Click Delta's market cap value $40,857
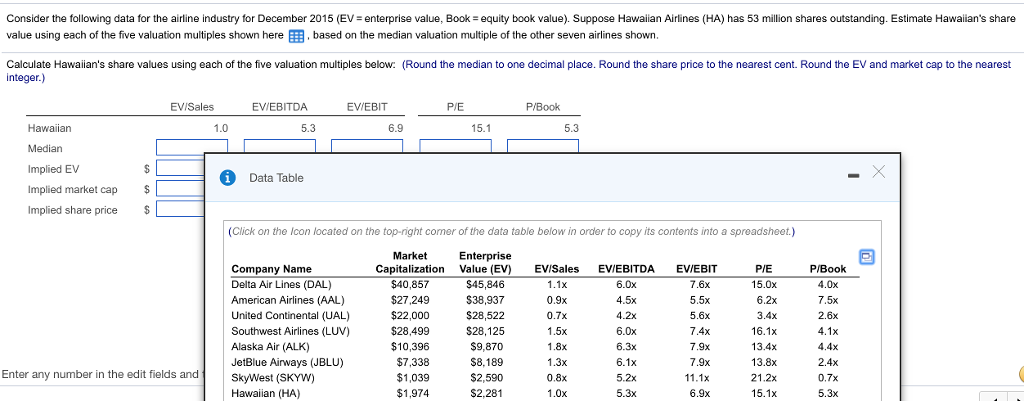The width and height of the screenshot is (1024, 401). click(x=410, y=284)
